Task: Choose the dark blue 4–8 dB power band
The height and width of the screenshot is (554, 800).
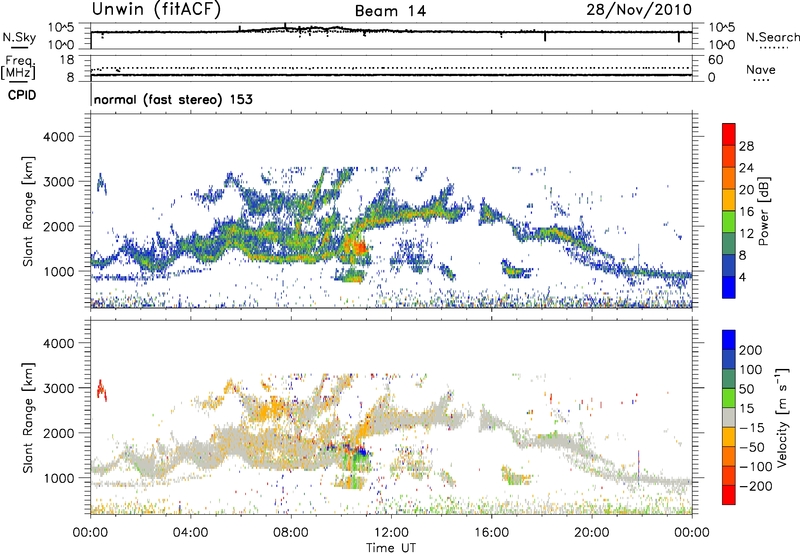Action: pyautogui.click(x=729, y=266)
